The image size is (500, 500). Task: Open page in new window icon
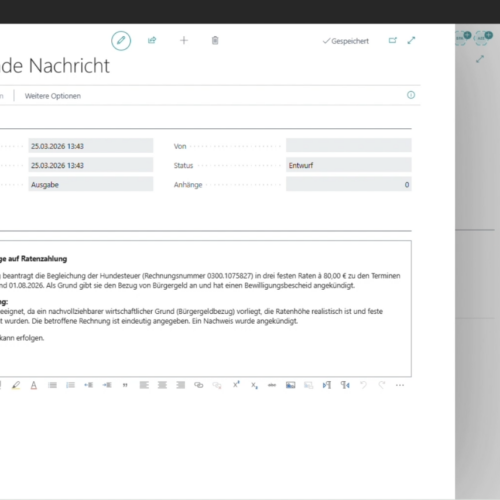pos(393,40)
